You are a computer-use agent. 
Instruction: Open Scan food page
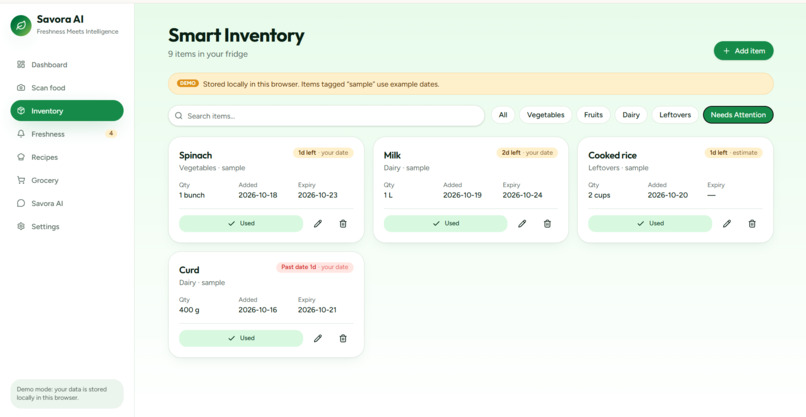tap(67, 88)
